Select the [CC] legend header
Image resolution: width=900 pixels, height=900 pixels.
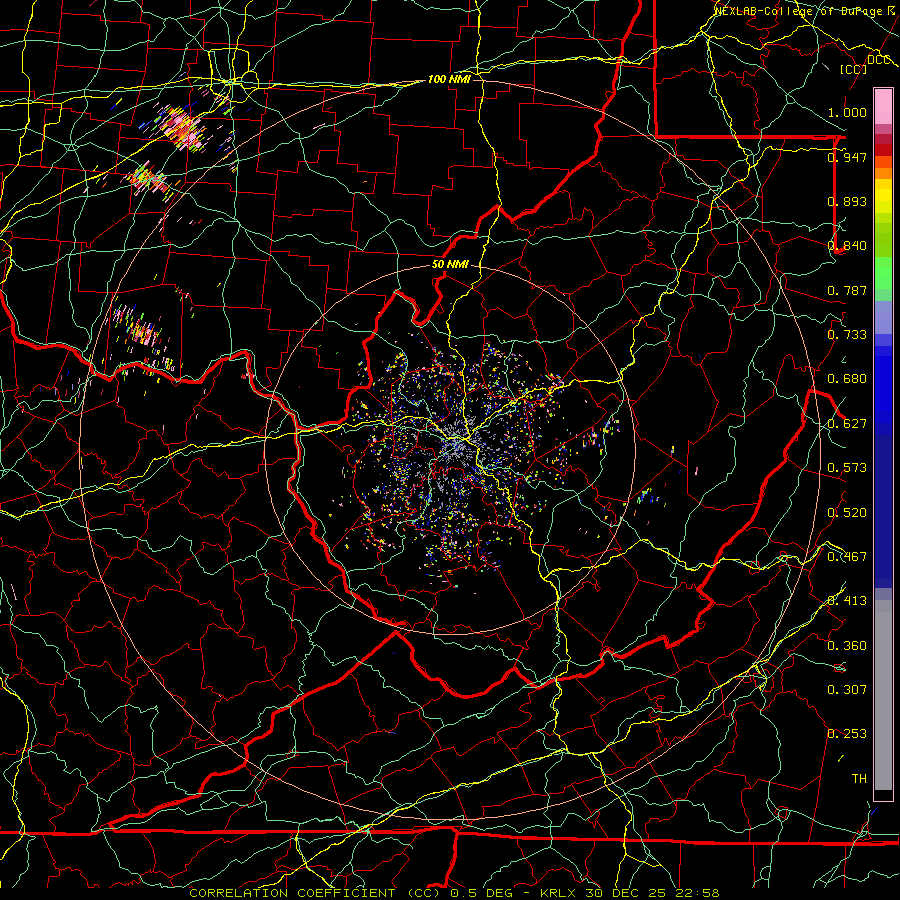click(x=853, y=69)
